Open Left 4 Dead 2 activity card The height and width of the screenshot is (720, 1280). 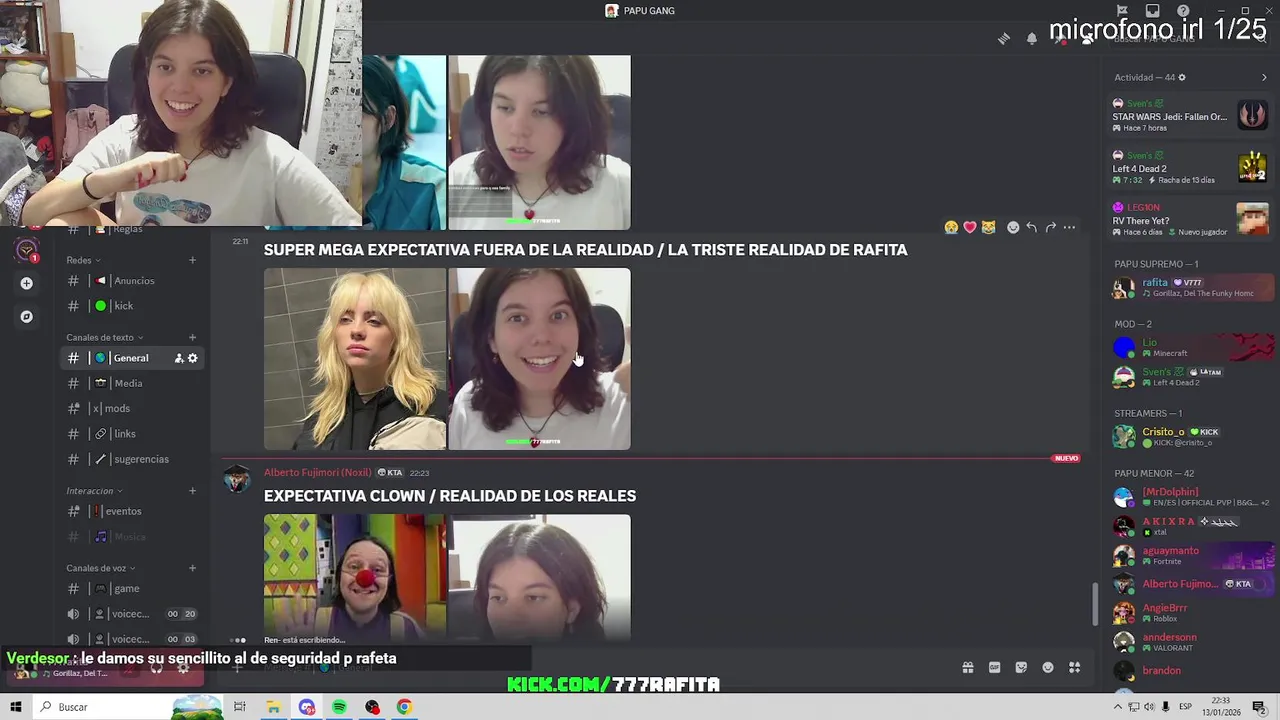pos(1190,167)
